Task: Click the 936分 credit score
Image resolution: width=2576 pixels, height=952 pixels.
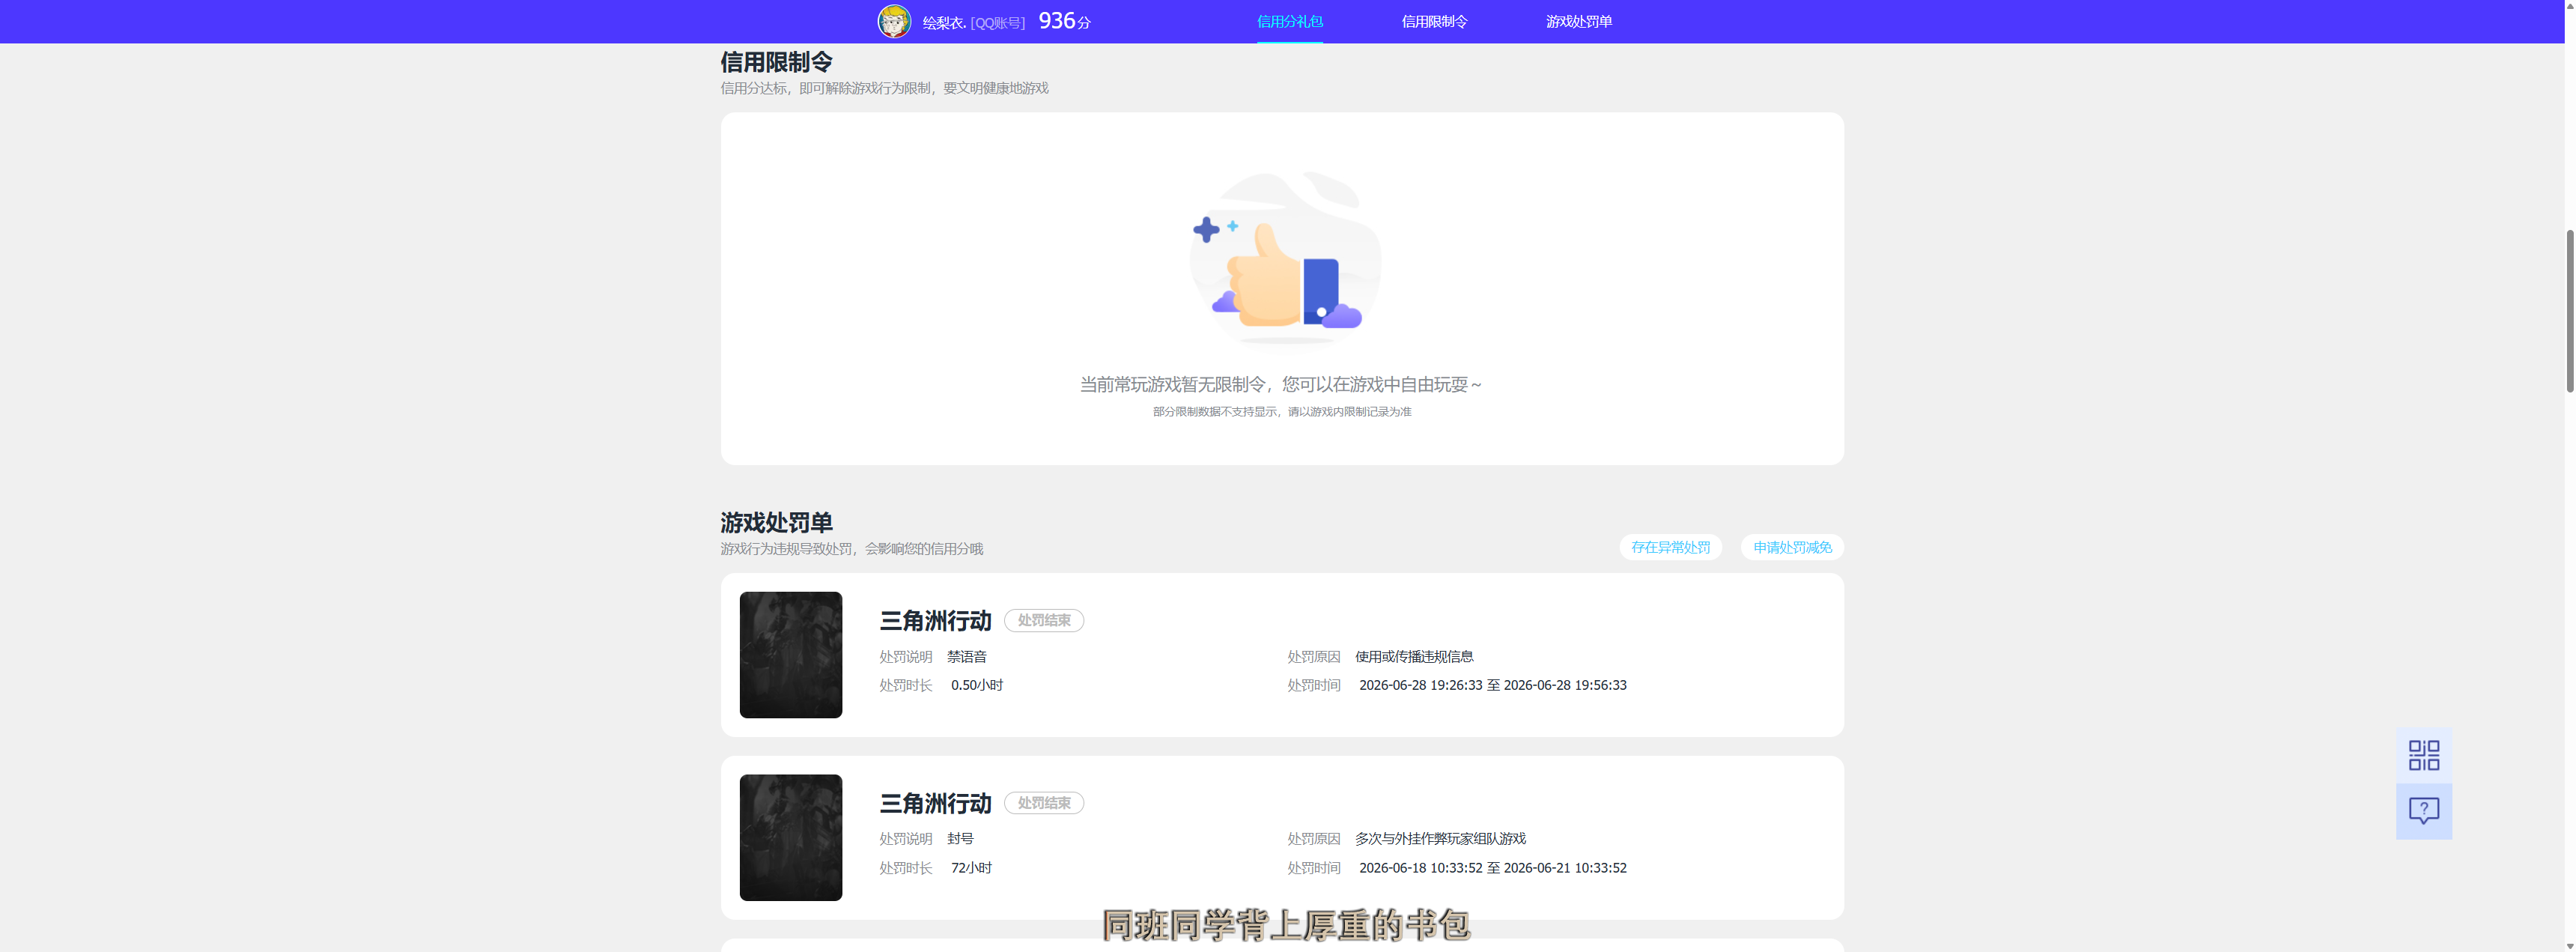Action: (1064, 21)
